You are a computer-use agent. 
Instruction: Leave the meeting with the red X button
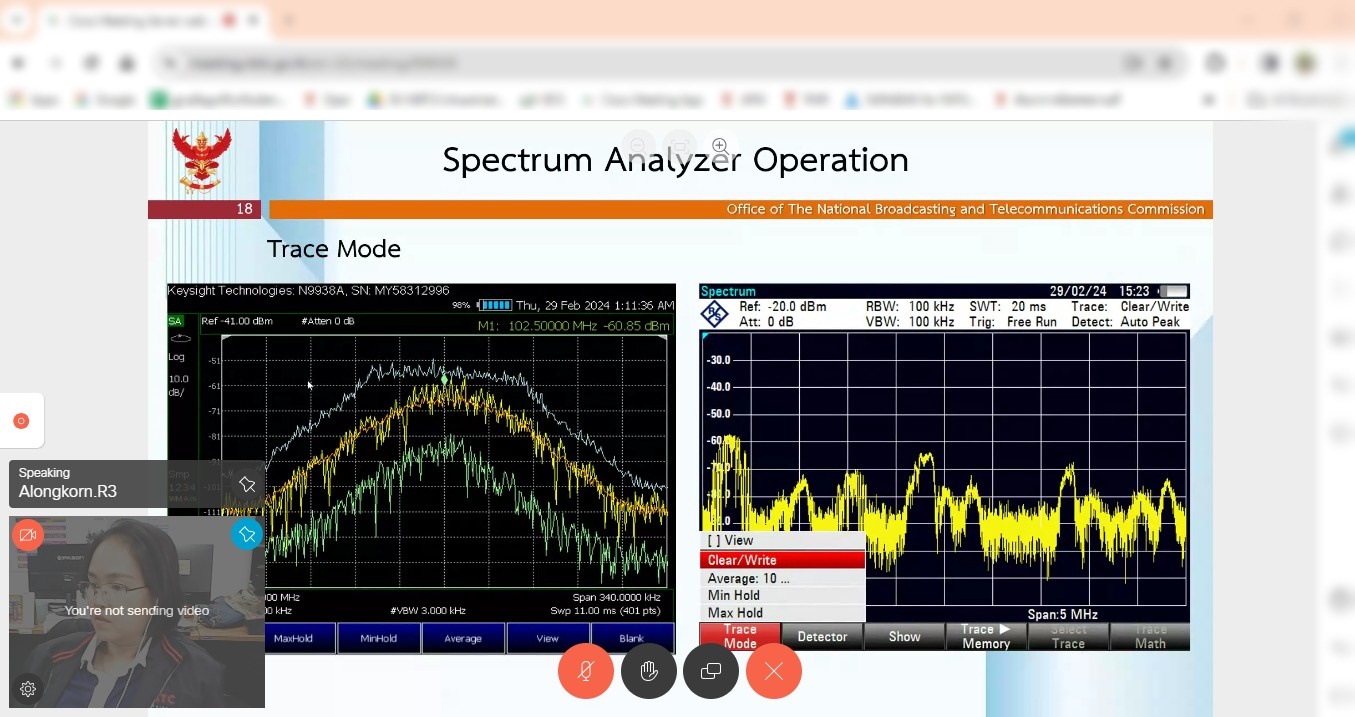tap(774, 671)
